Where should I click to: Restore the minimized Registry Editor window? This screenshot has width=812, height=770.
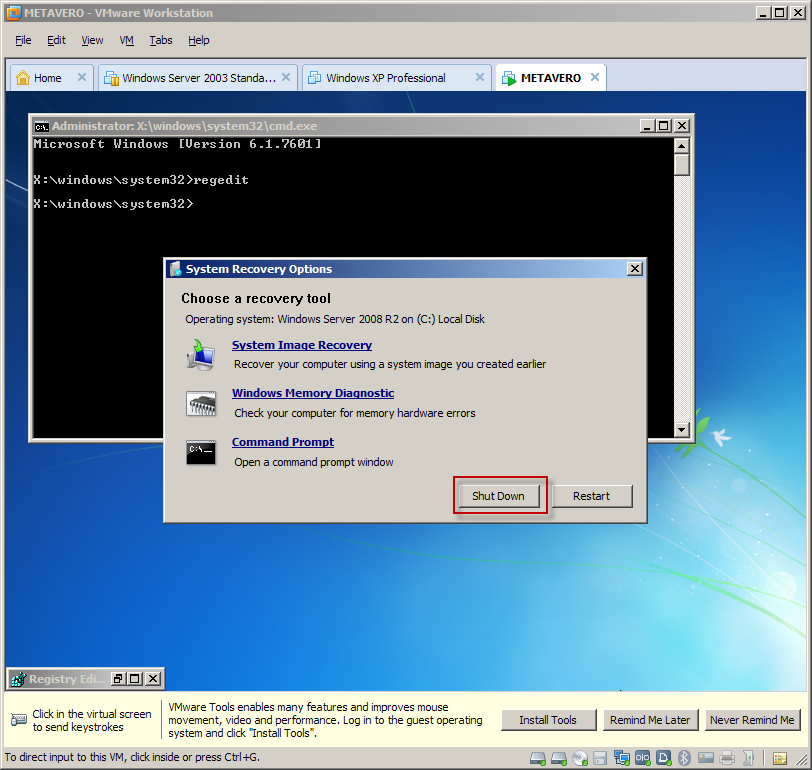pyautogui.click(x=118, y=678)
